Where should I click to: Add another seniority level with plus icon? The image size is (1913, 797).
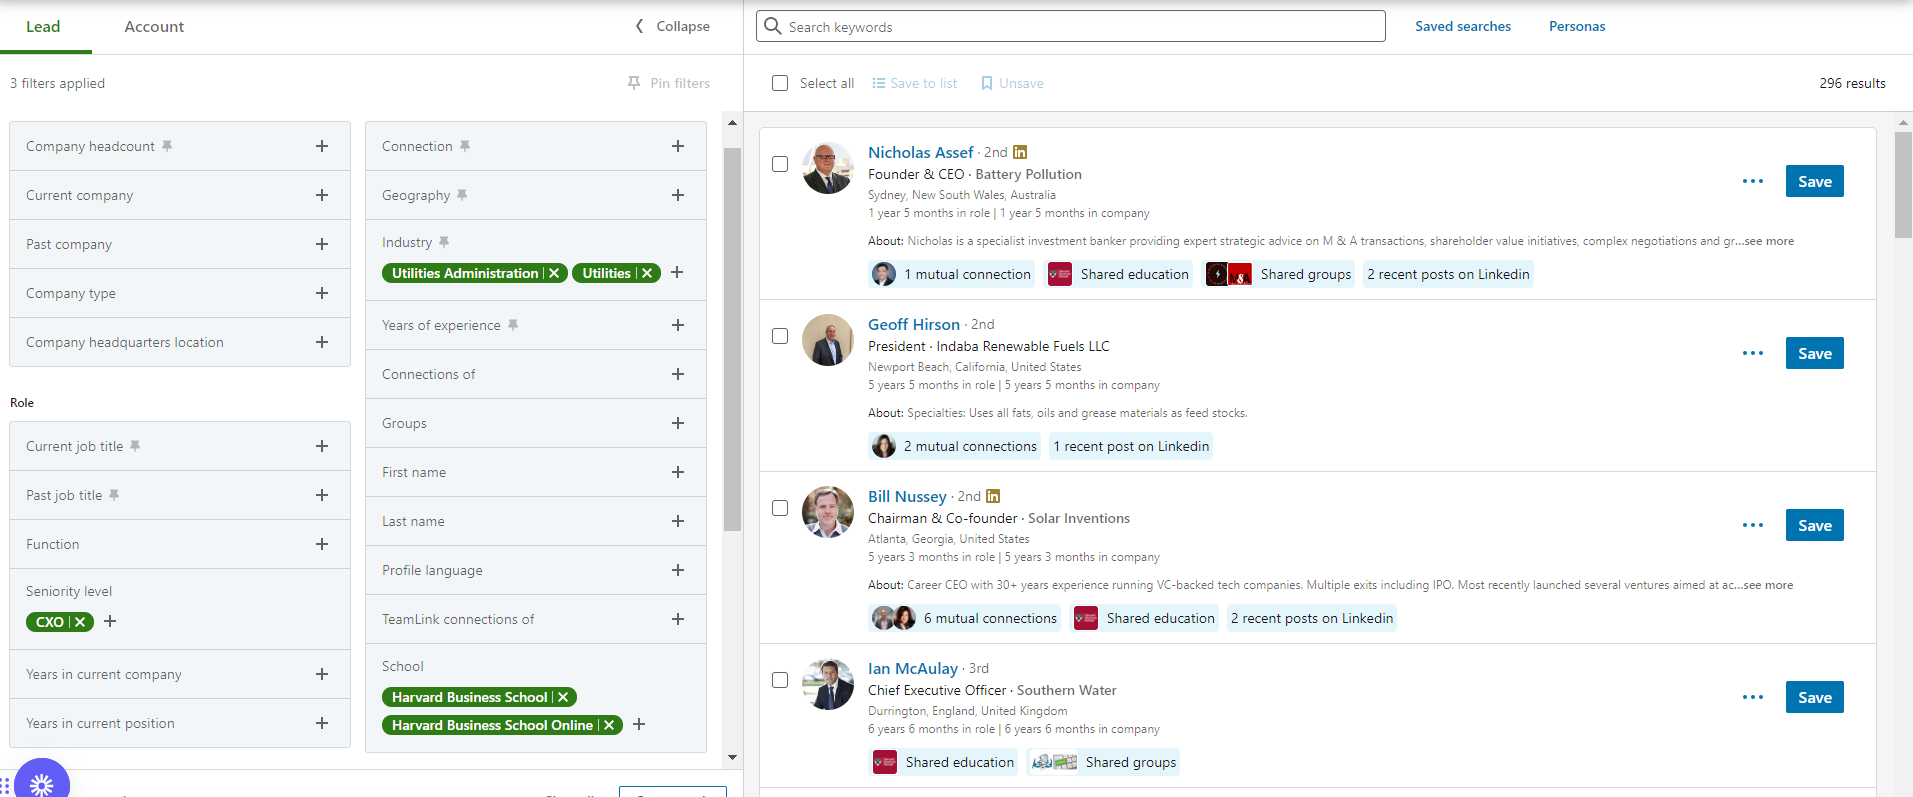coord(110,621)
